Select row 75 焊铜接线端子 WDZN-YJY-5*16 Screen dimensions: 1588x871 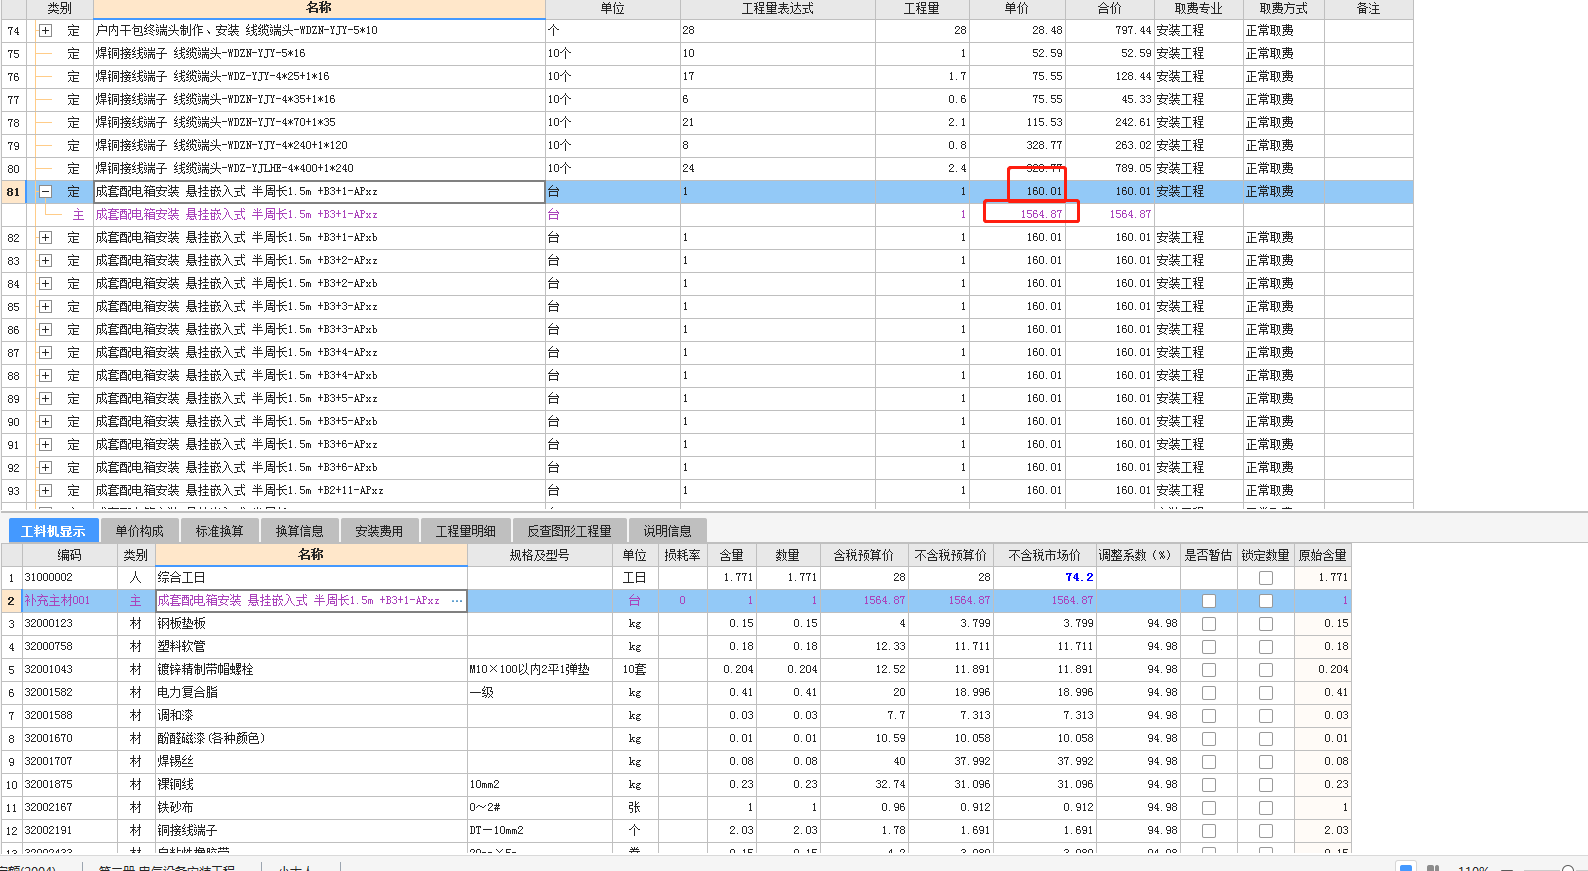click(319, 54)
